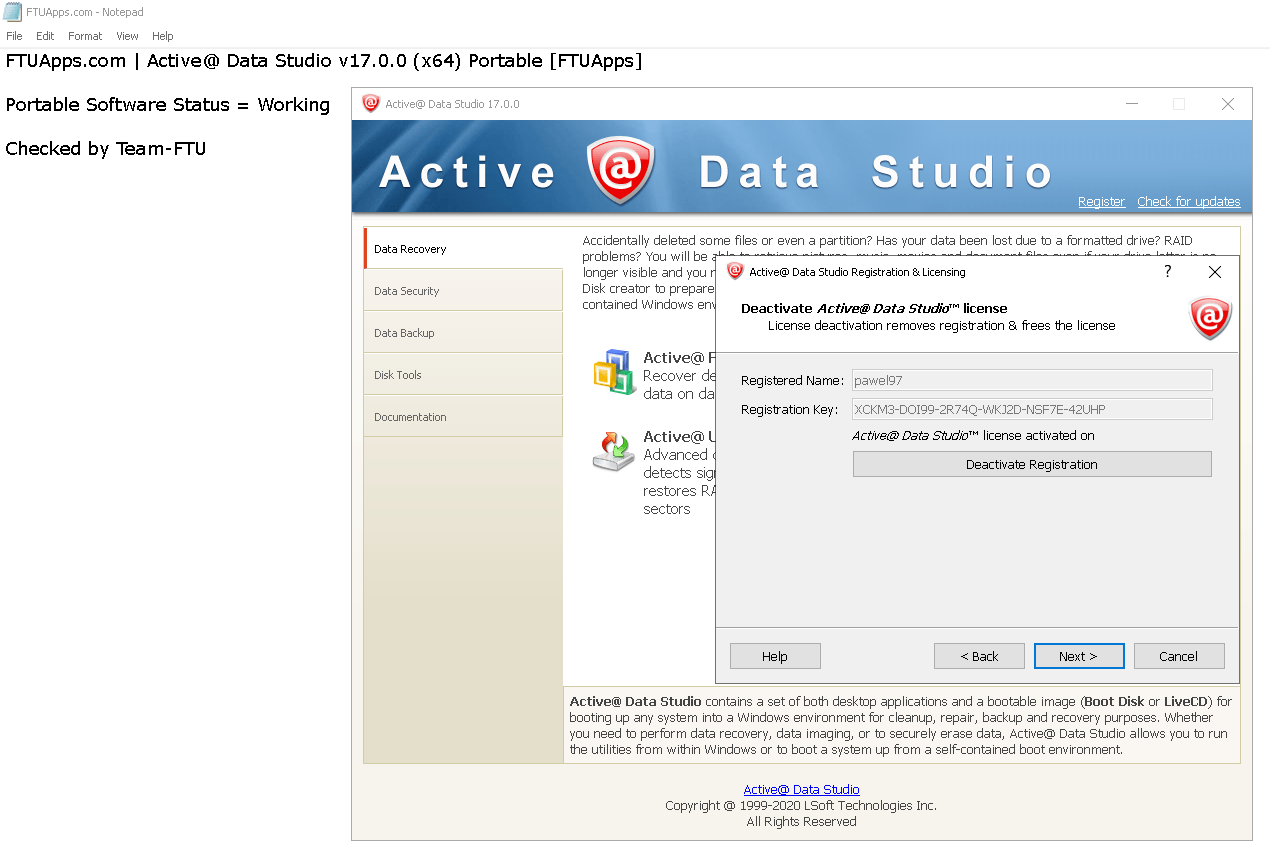Select the Data Backup tab

pos(463,332)
